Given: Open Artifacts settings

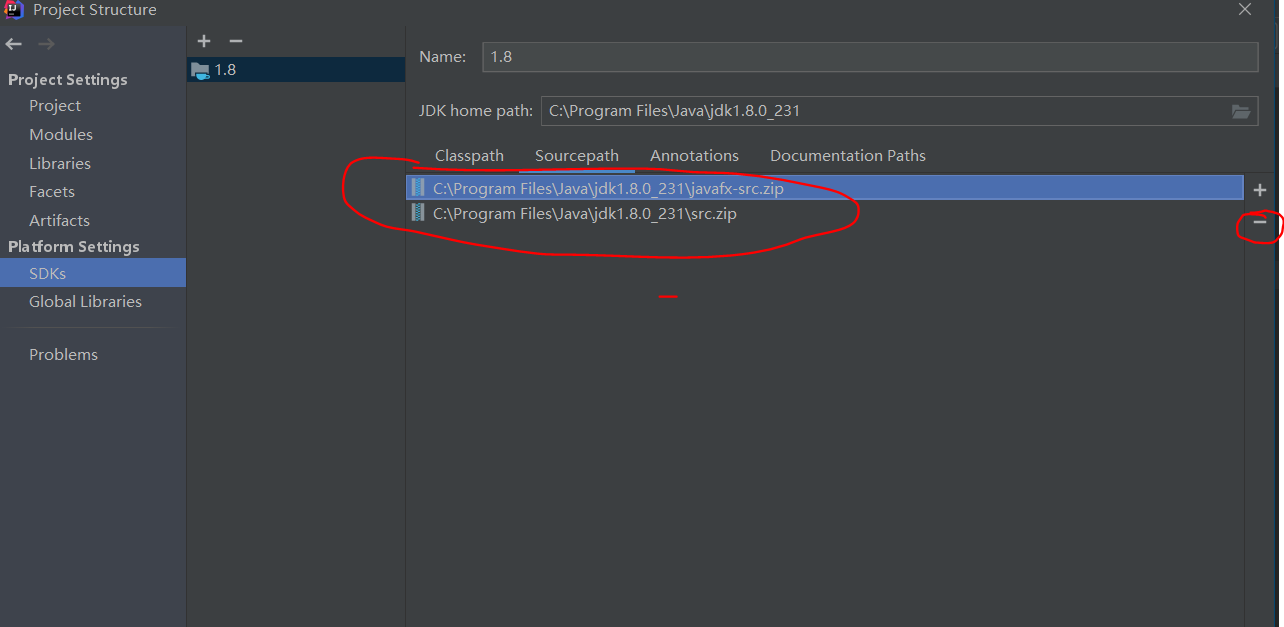Looking at the screenshot, I should 60,221.
